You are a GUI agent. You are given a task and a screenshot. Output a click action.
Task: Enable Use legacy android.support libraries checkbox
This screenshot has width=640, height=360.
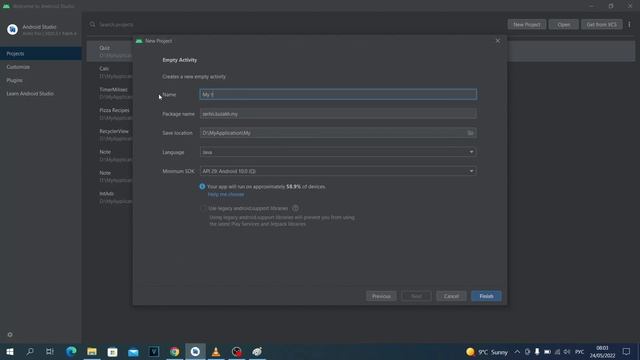203,208
